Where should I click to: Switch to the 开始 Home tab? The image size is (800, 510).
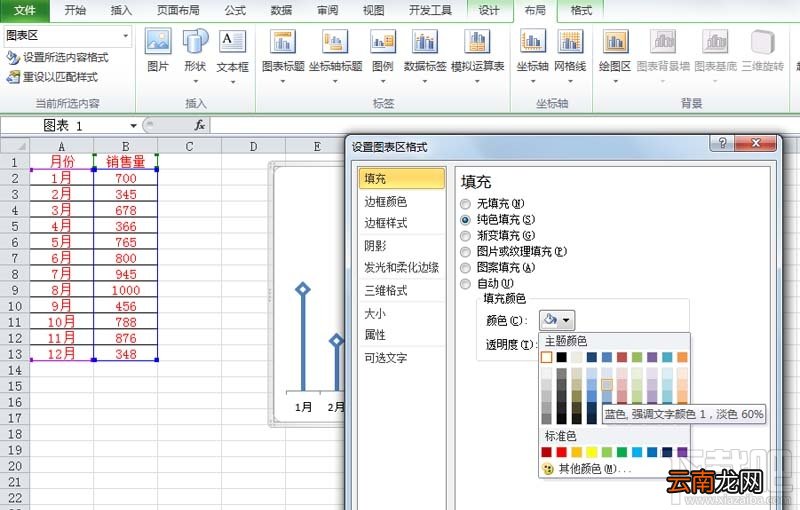75,11
